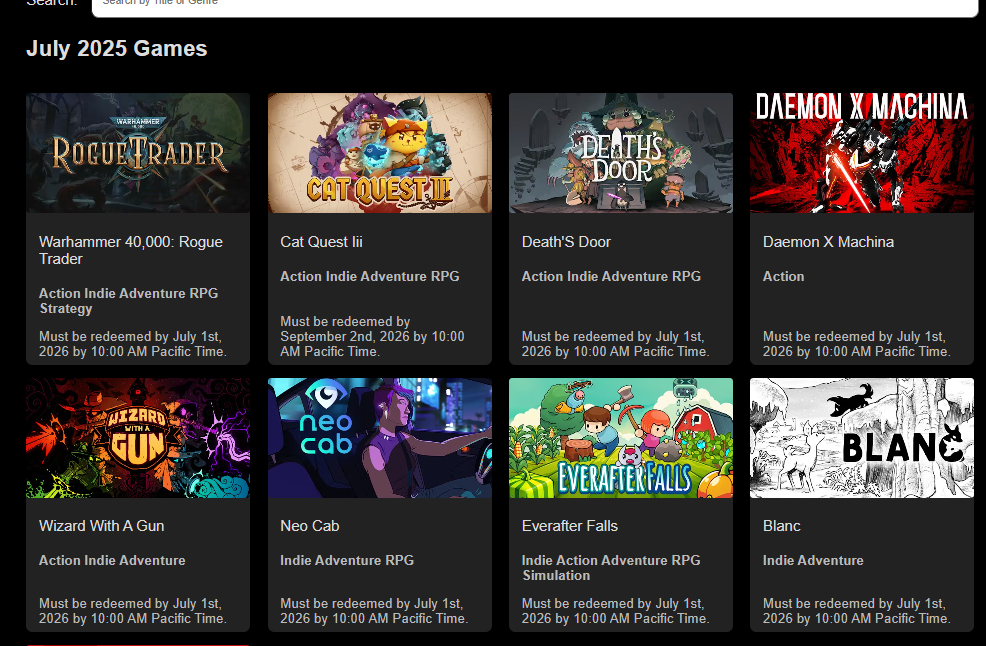Select the Everafter Falls title text
Image resolution: width=986 pixels, height=646 pixels.
[x=570, y=526]
